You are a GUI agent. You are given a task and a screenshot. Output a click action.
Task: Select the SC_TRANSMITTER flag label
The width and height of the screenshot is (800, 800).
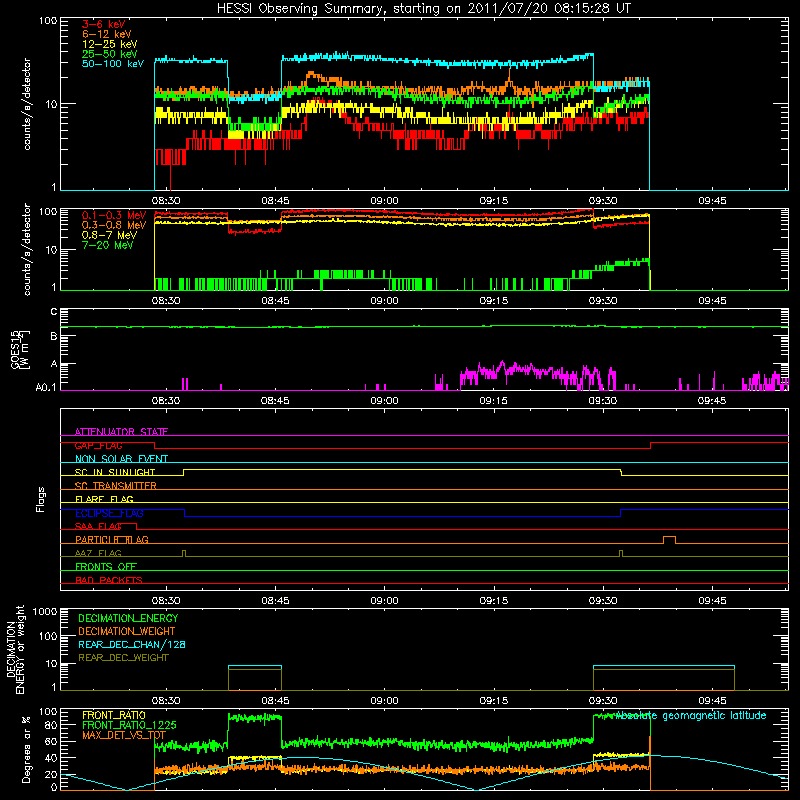pyautogui.click(x=115, y=486)
